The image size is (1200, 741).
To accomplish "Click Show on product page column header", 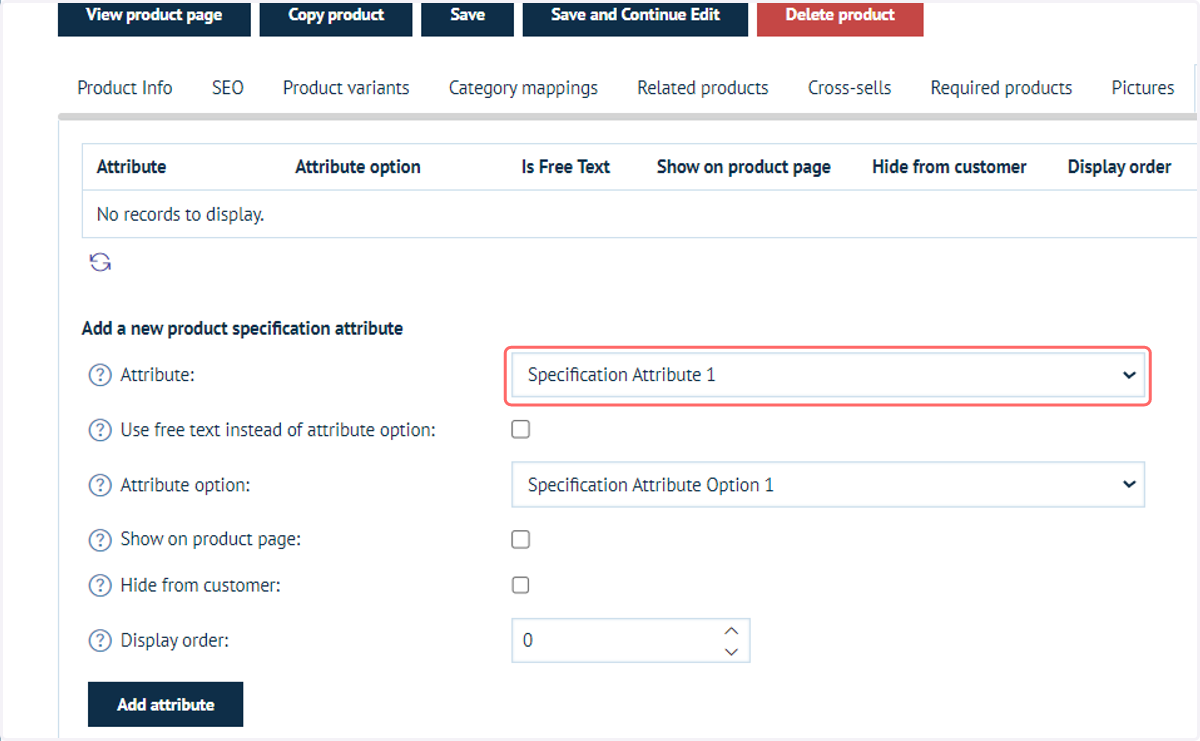I will point(744,167).
